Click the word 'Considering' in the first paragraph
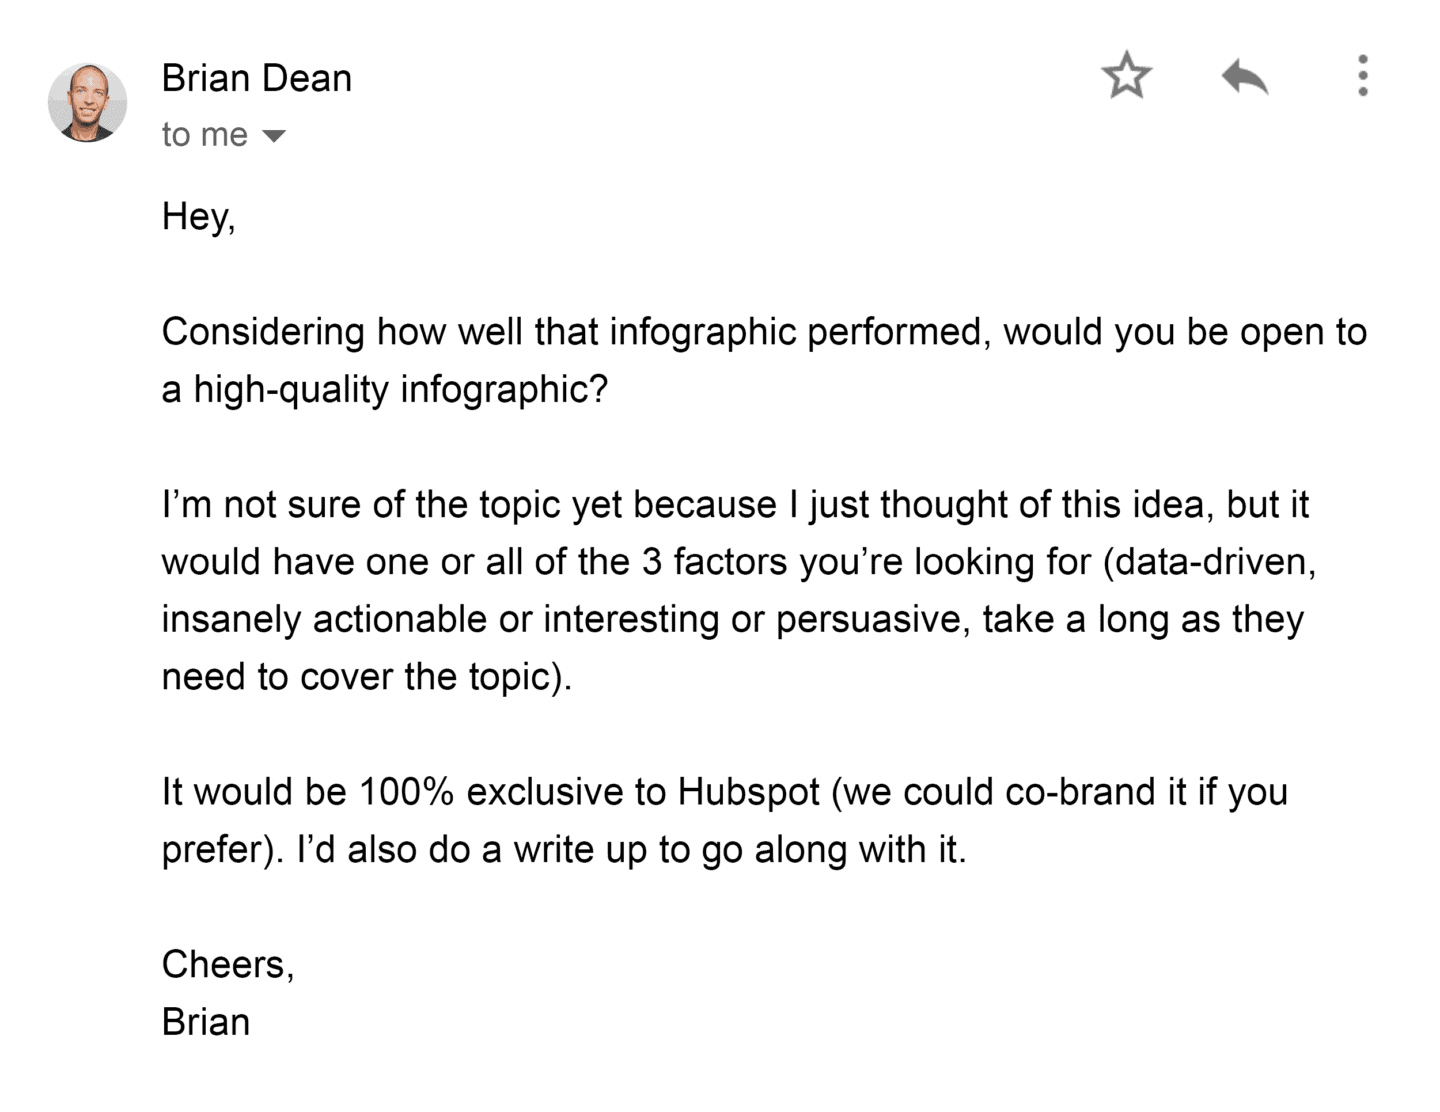Viewport: 1440px width, 1112px height. [x=262, y=332]
